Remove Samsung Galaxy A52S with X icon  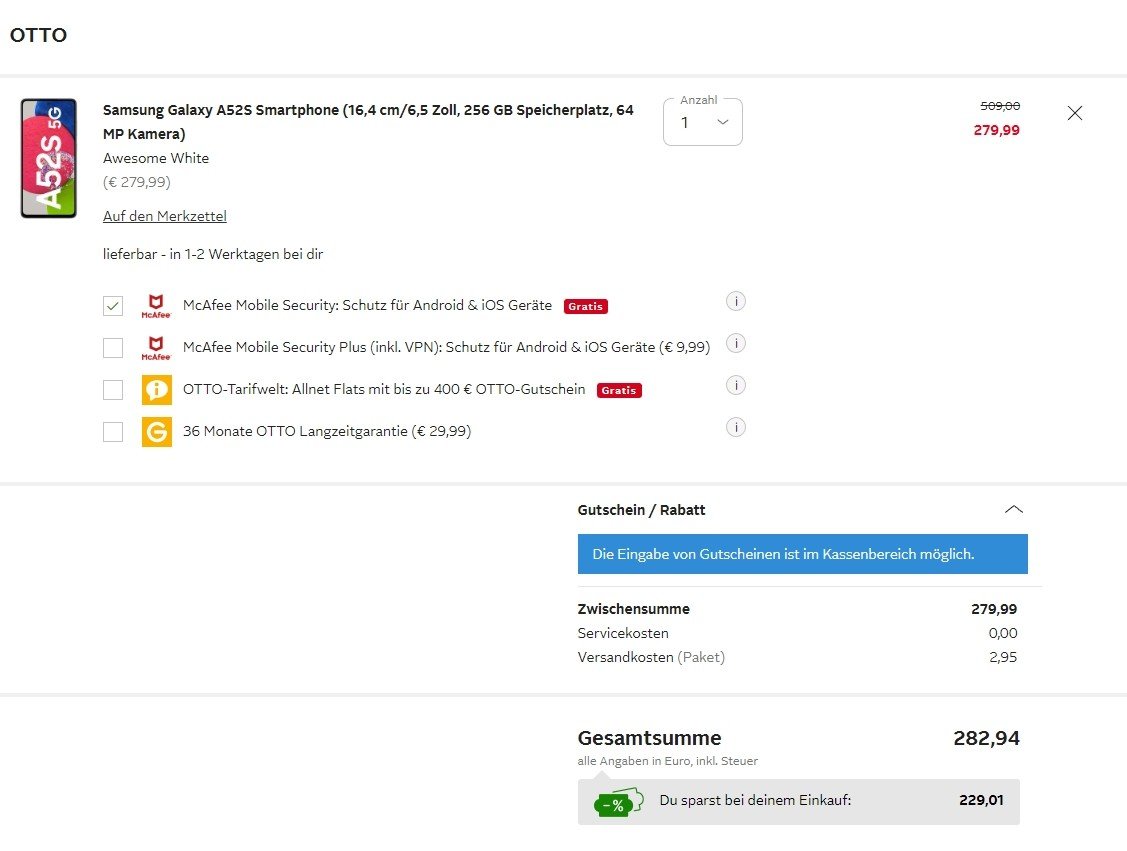coord(1075,113)
